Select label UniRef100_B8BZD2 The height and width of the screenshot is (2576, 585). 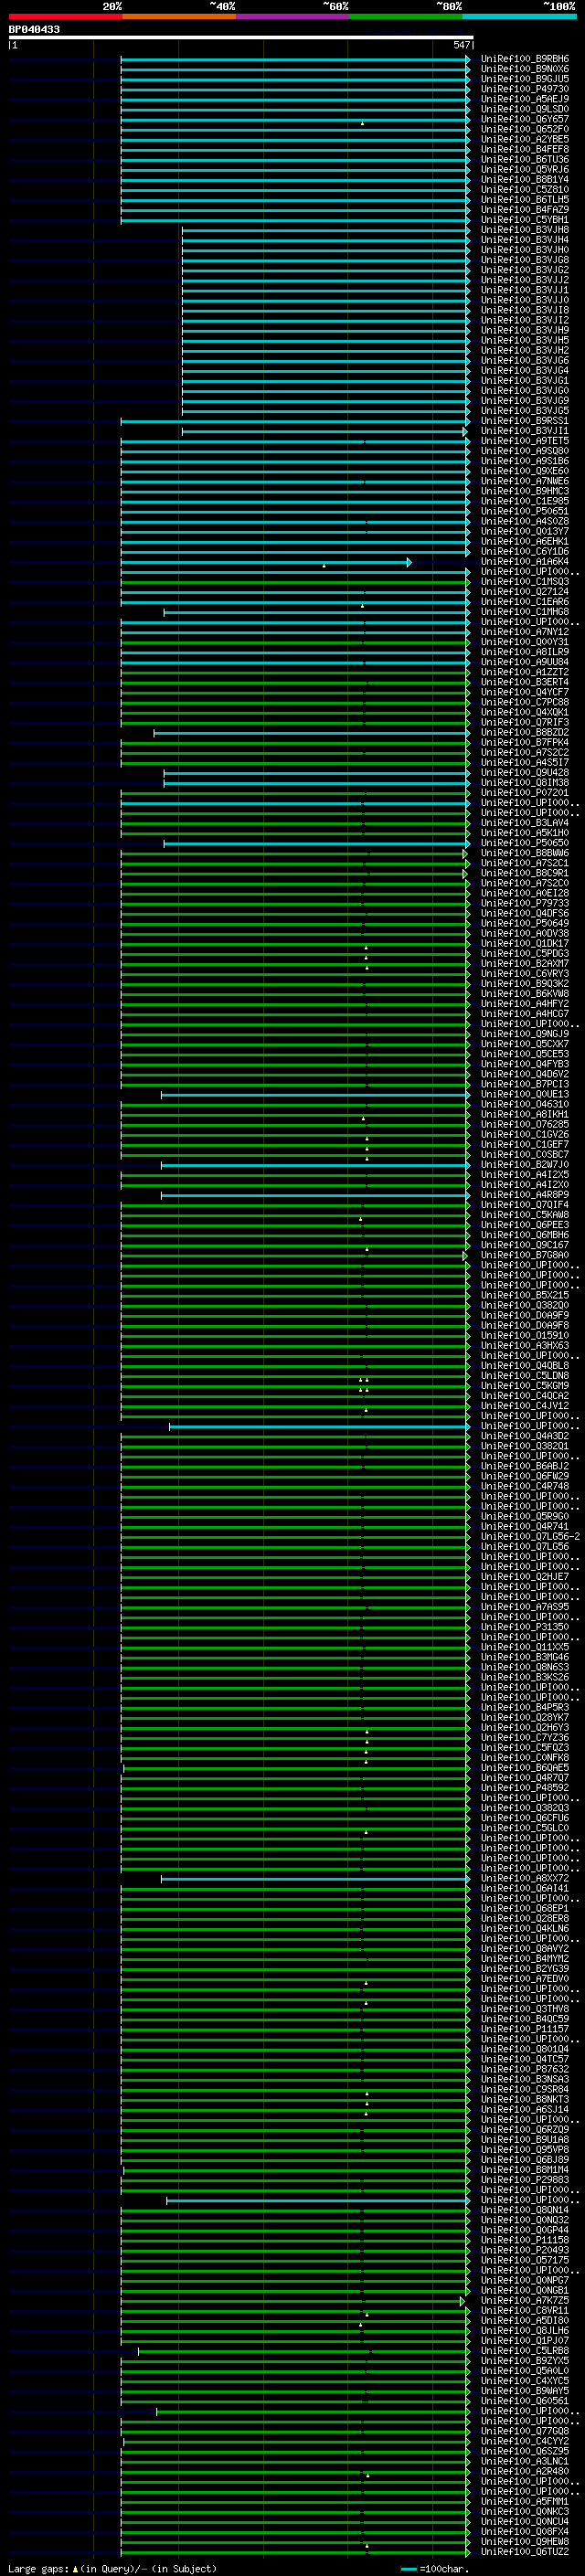[x=525, y=733]
